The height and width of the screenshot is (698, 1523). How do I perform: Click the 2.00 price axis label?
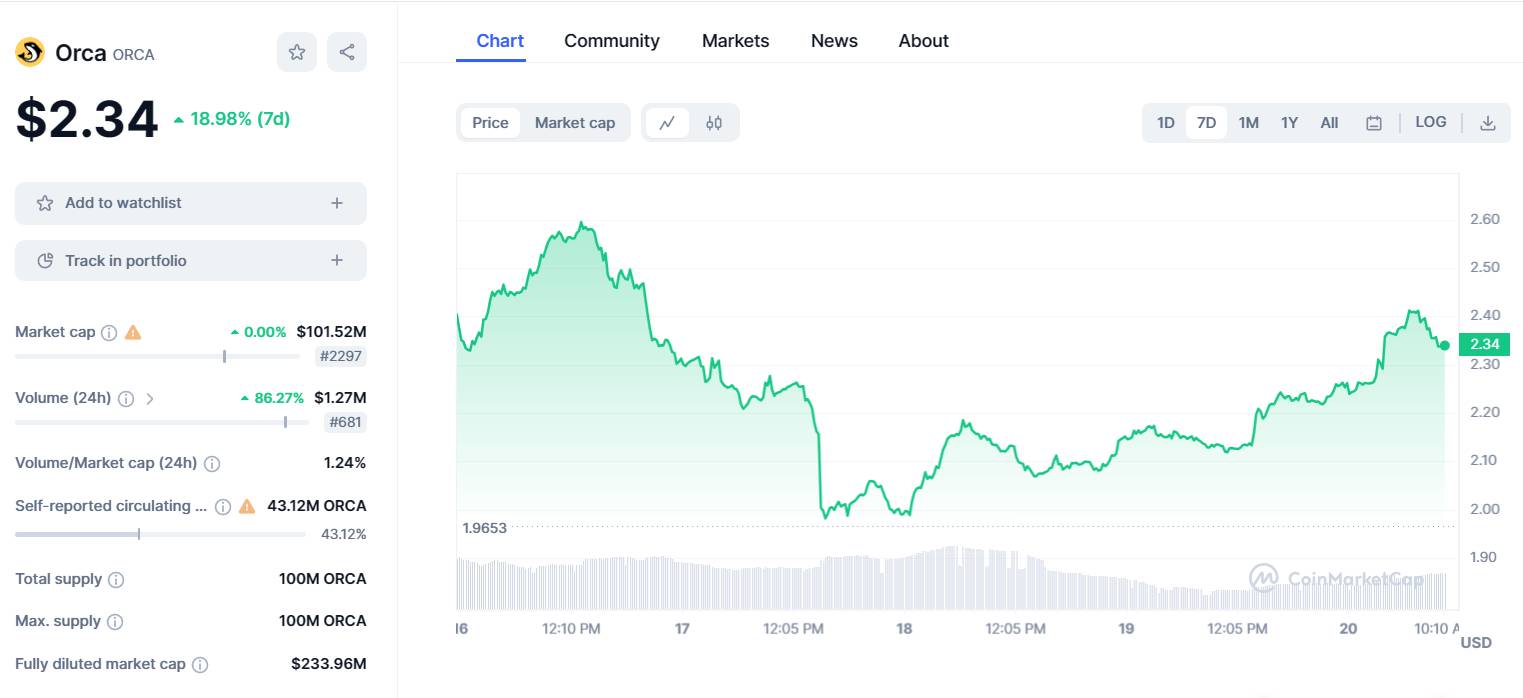[1485, 509]
